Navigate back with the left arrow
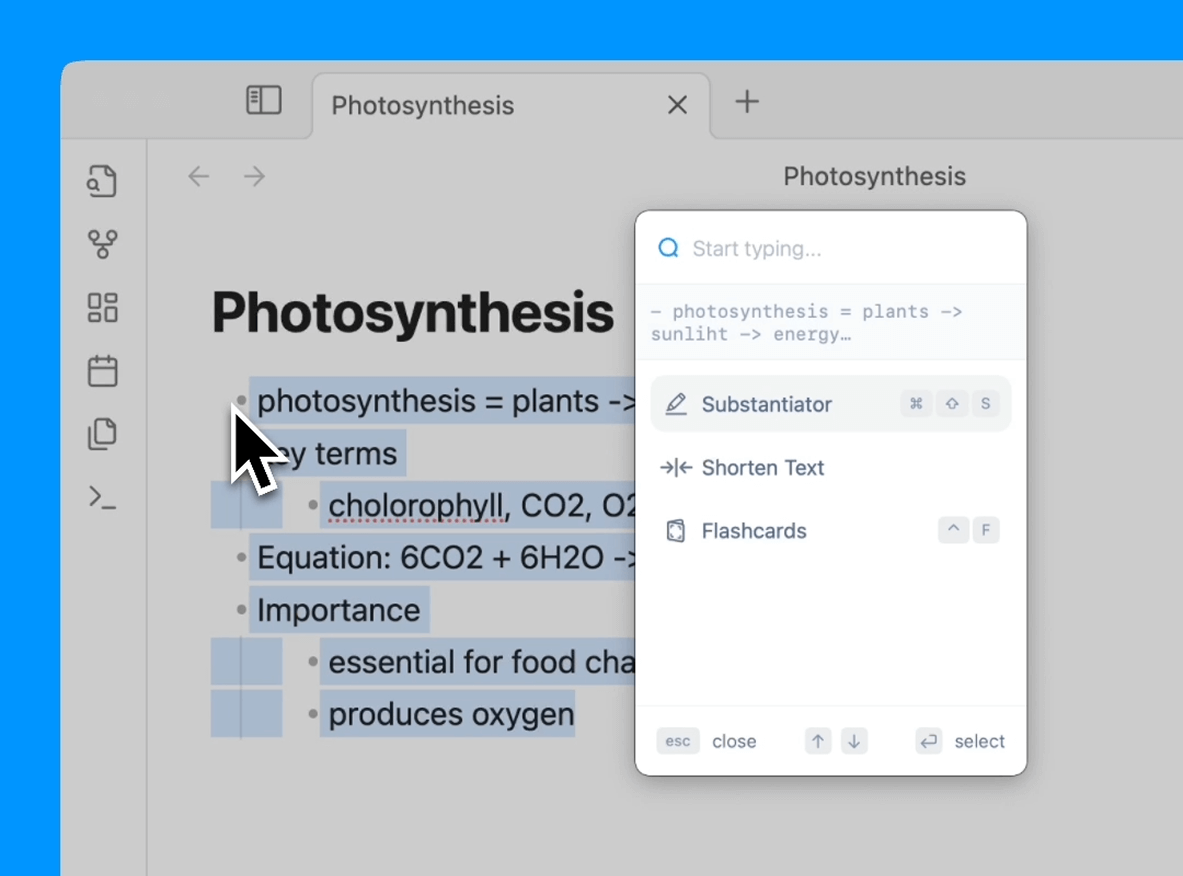The height and width of the screenshot is (876, 1183). click(199, 177)
